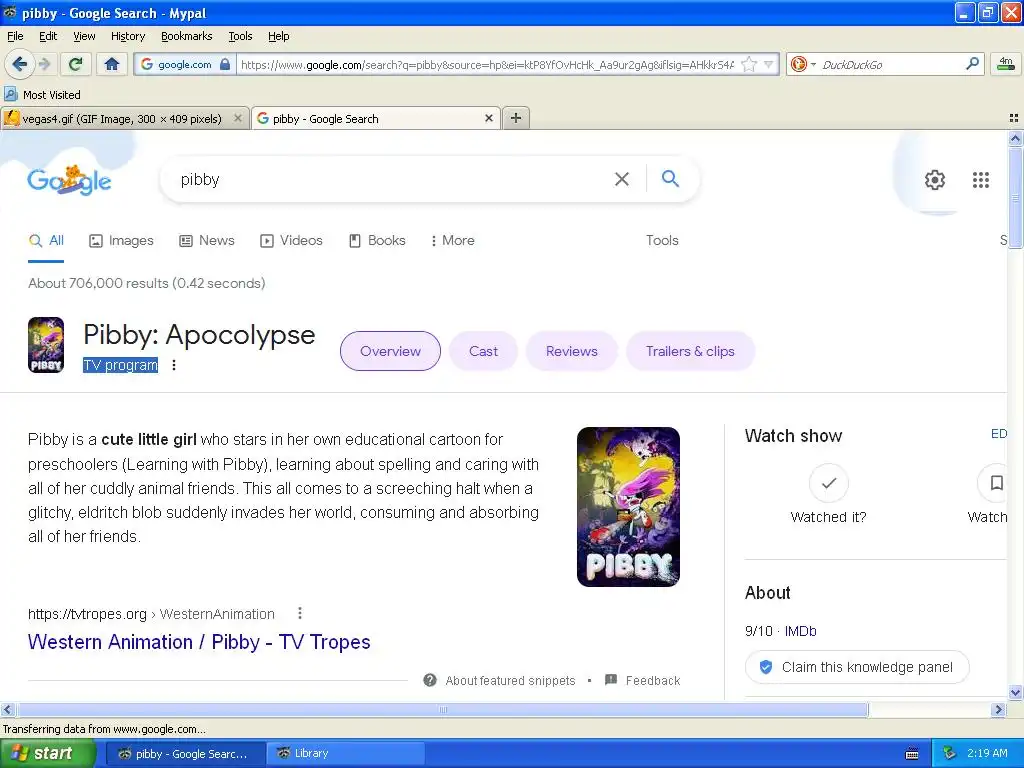The width and height of the screenshot is (1024, 768).
Task: Open the URL history dropdown arrow
Action: click(x=769, y=64)
